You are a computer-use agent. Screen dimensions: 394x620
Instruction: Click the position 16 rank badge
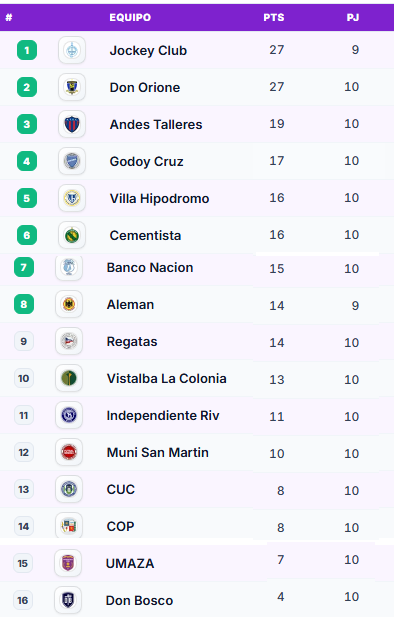click(23, 600)
